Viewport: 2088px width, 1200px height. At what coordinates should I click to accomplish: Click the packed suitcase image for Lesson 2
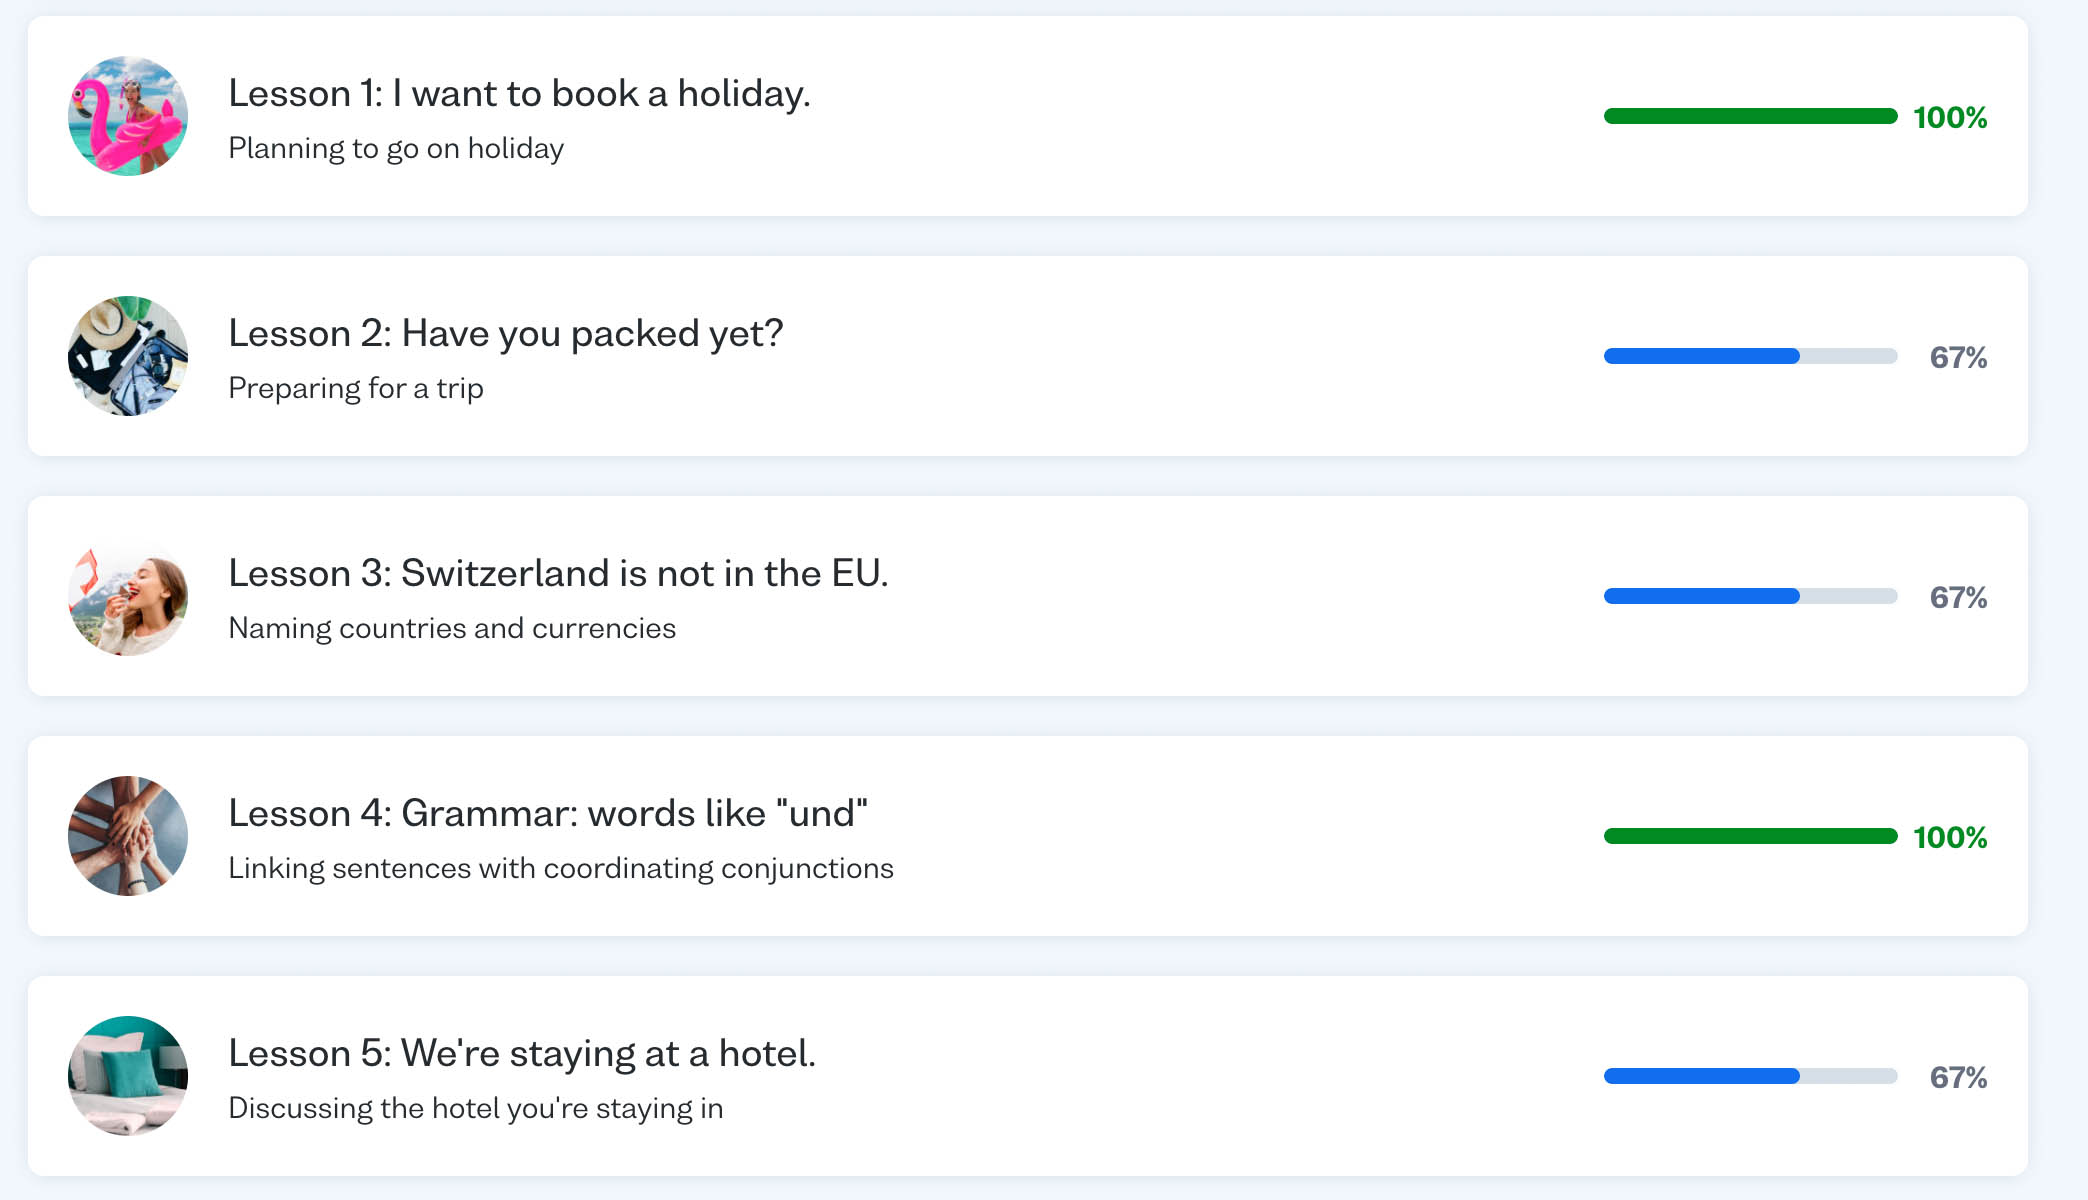(127, 355)
